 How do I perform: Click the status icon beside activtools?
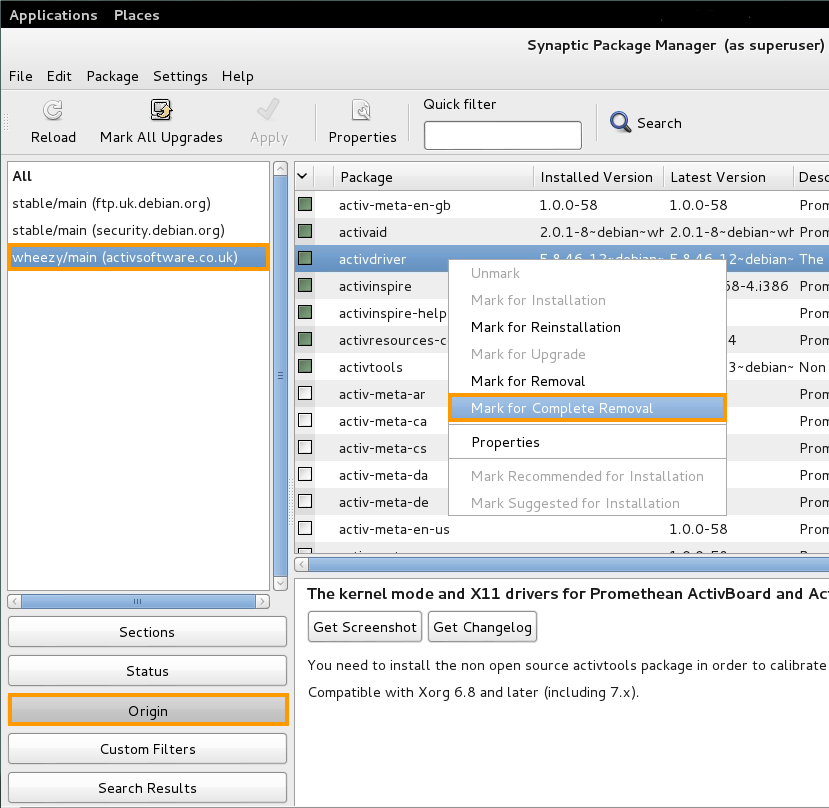(x=305, y=367)
